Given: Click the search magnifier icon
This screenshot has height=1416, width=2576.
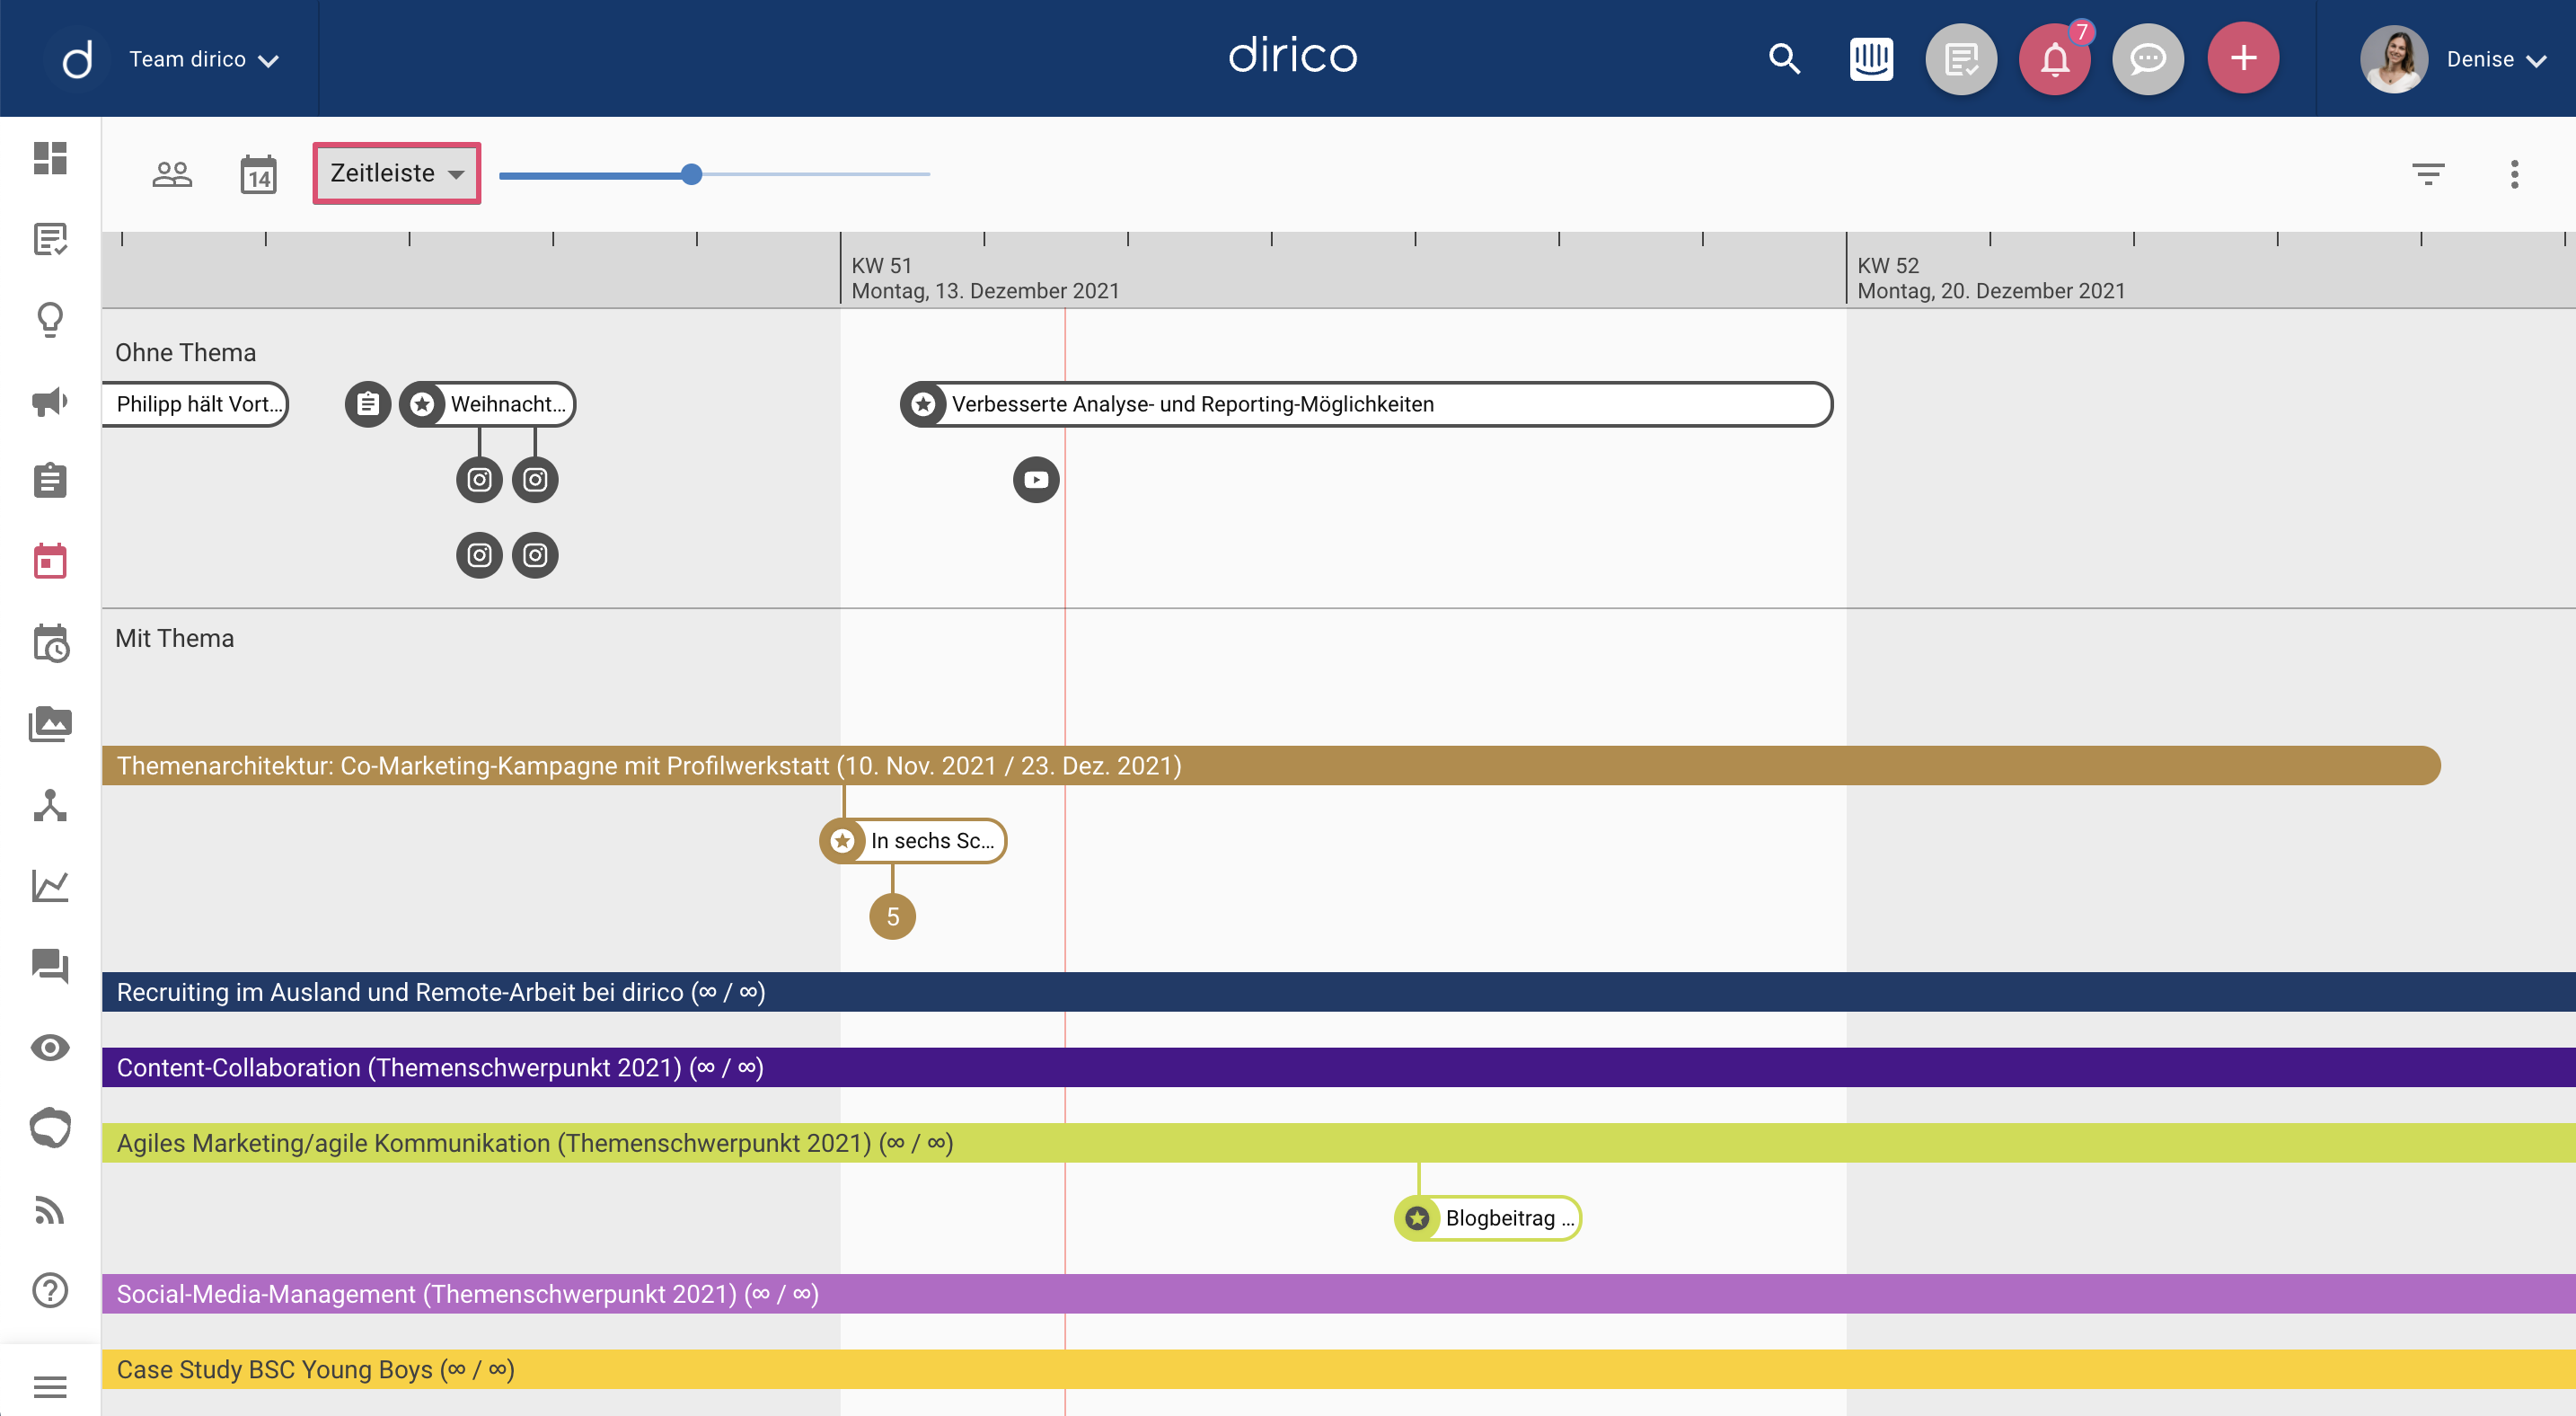Looking at the screenshot, I should [1784, 59].
